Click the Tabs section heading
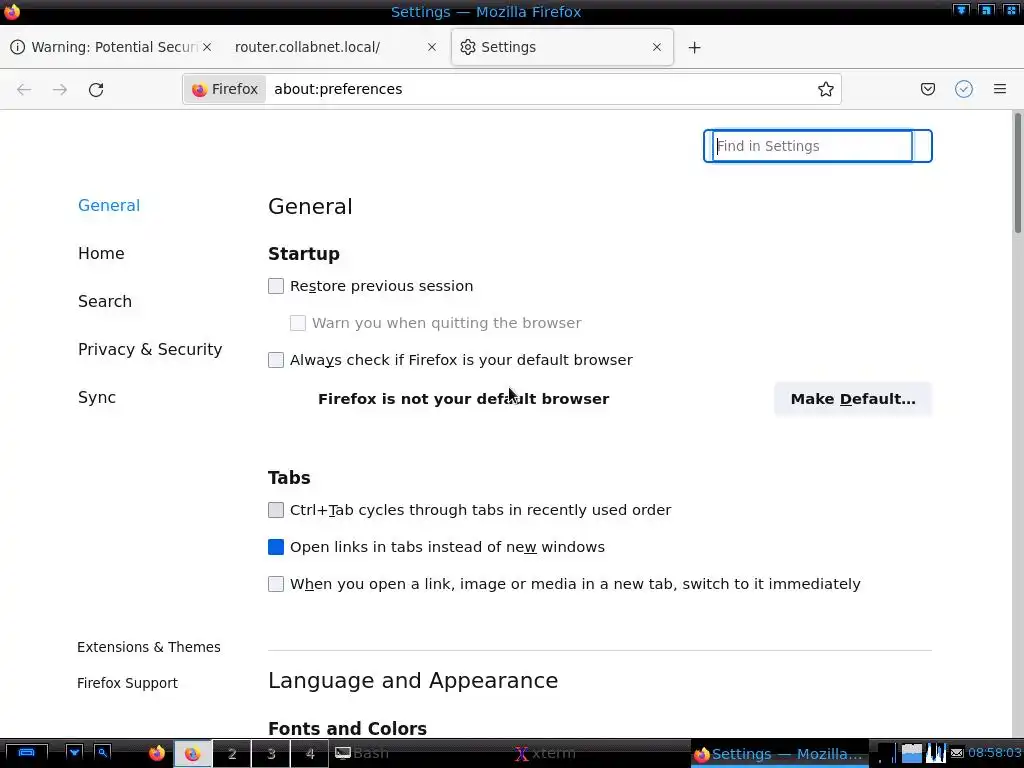Viewport: 1024px width, 768px height. [x=289, y=477]
